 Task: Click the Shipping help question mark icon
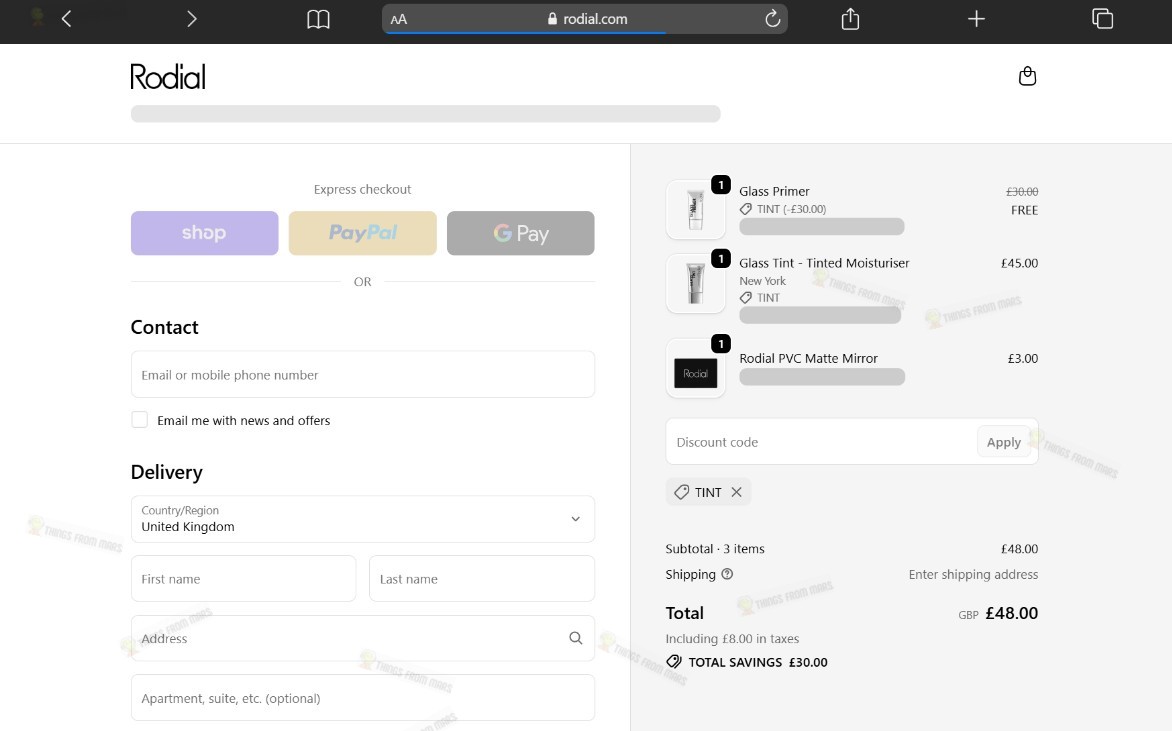tap(727, 574)
